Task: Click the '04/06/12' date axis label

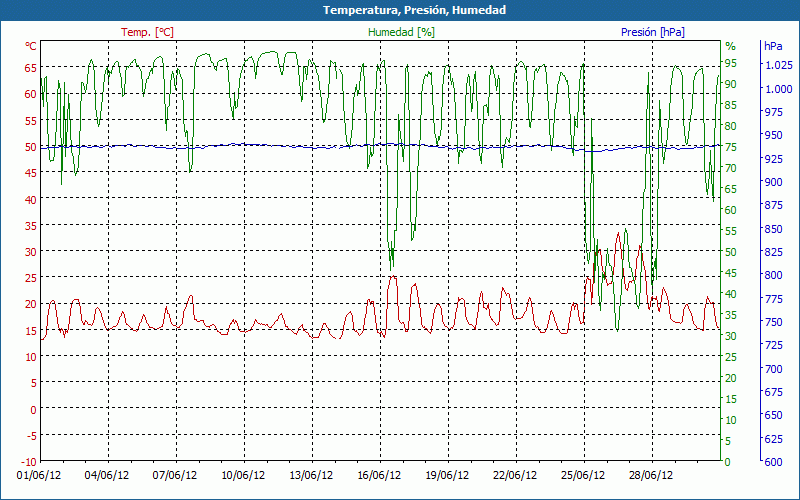Action: 107,476
